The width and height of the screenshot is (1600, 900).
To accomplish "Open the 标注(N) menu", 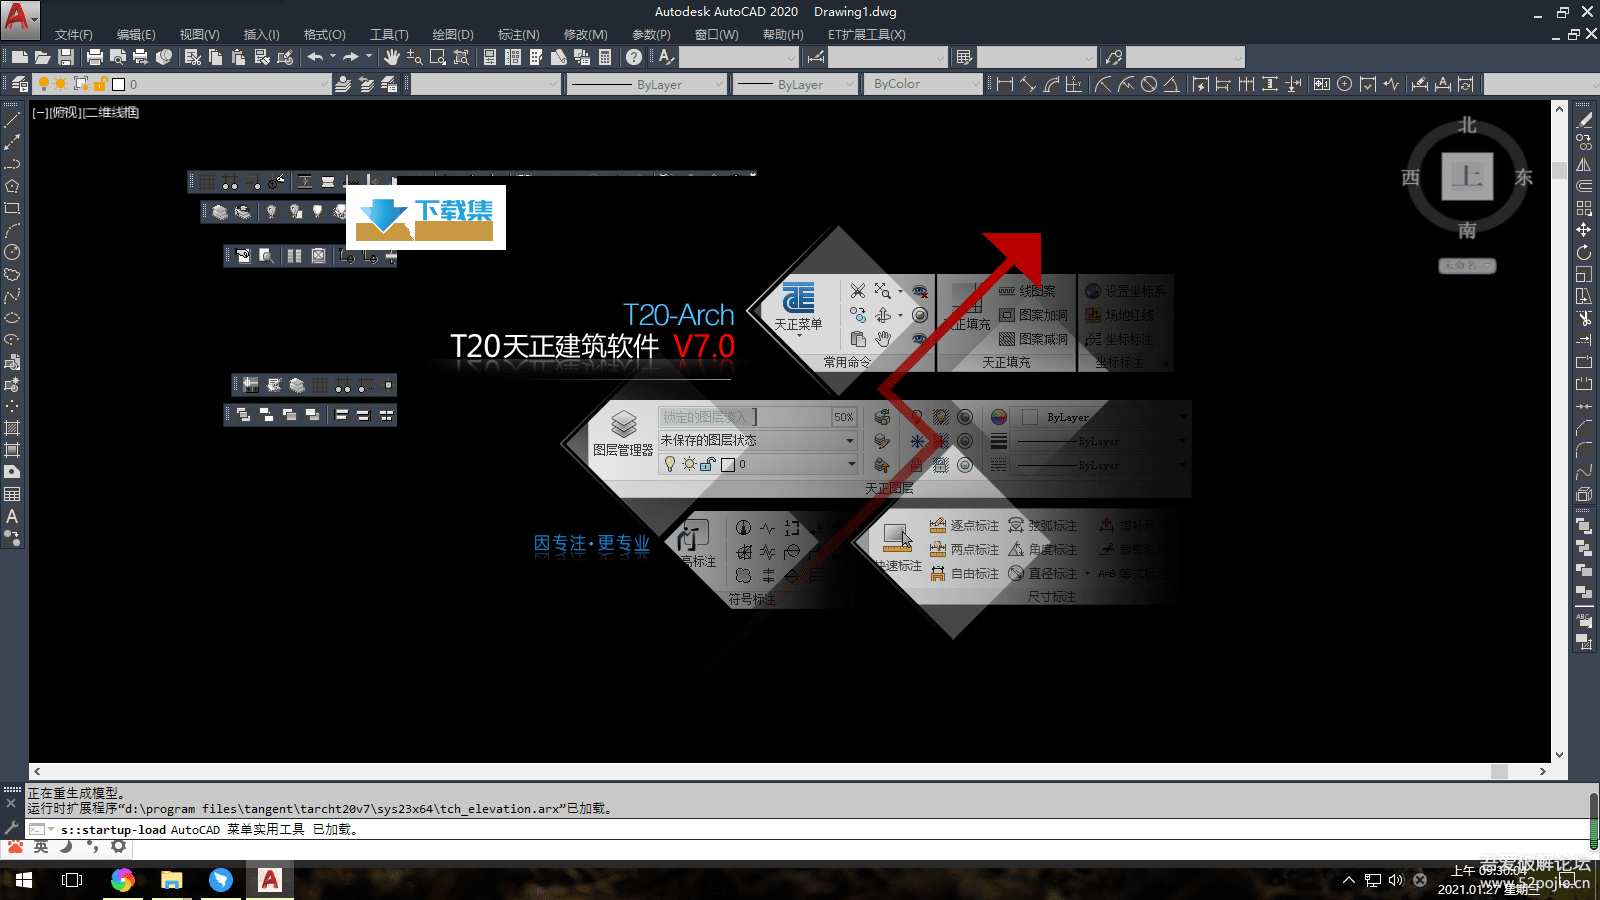I will [518, 34].
